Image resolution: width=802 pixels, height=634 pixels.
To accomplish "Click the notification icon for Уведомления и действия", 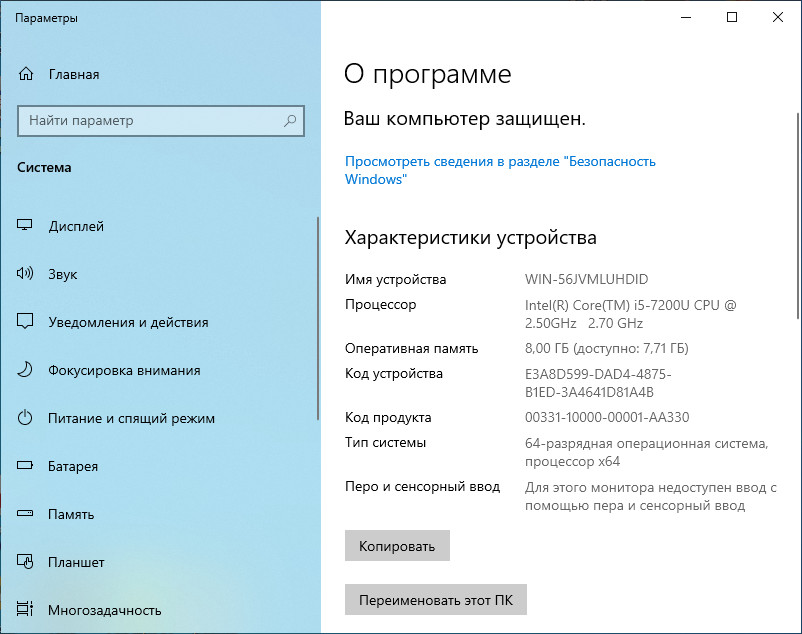I will click(x=26, y=322).
